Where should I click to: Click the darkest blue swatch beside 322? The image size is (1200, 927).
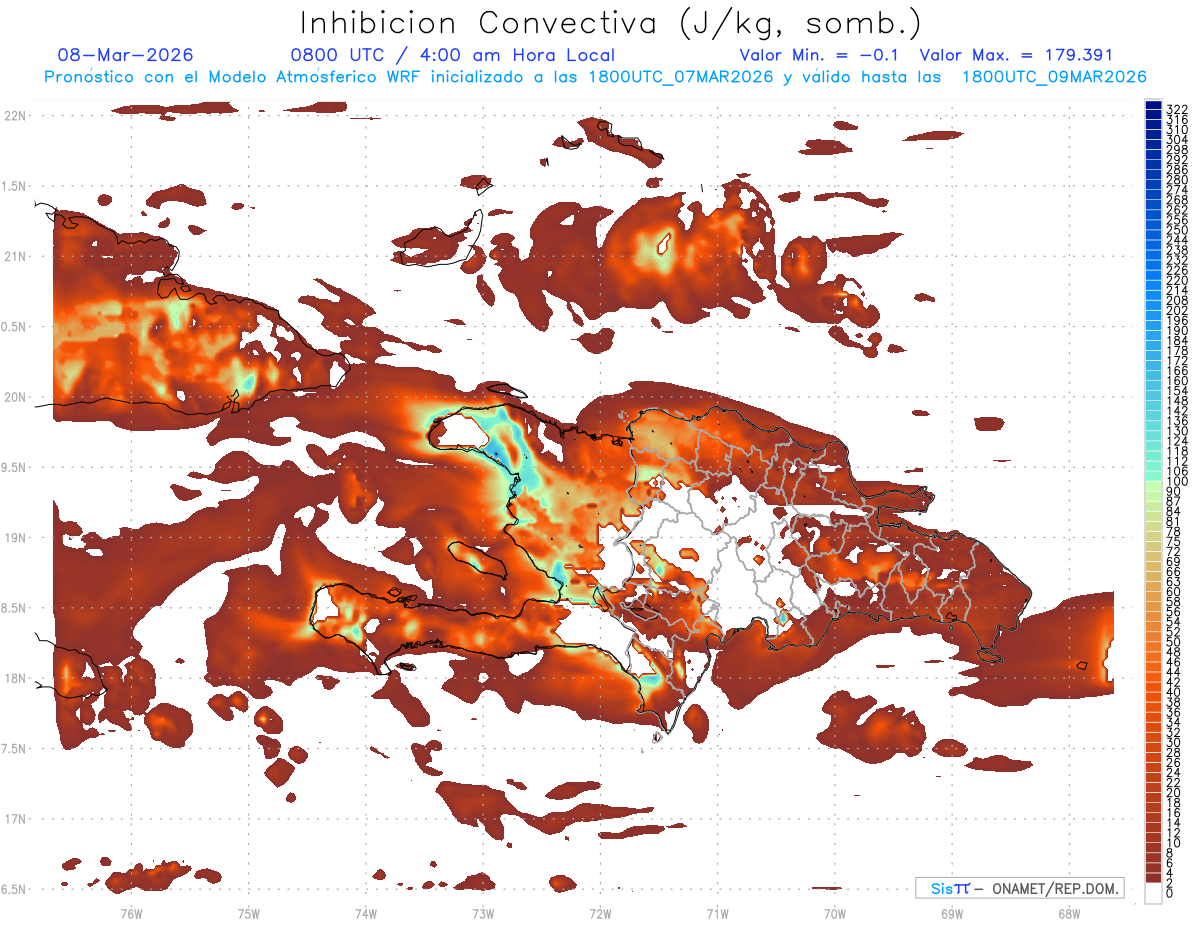pyautogui.click(x=1153, y=106)
